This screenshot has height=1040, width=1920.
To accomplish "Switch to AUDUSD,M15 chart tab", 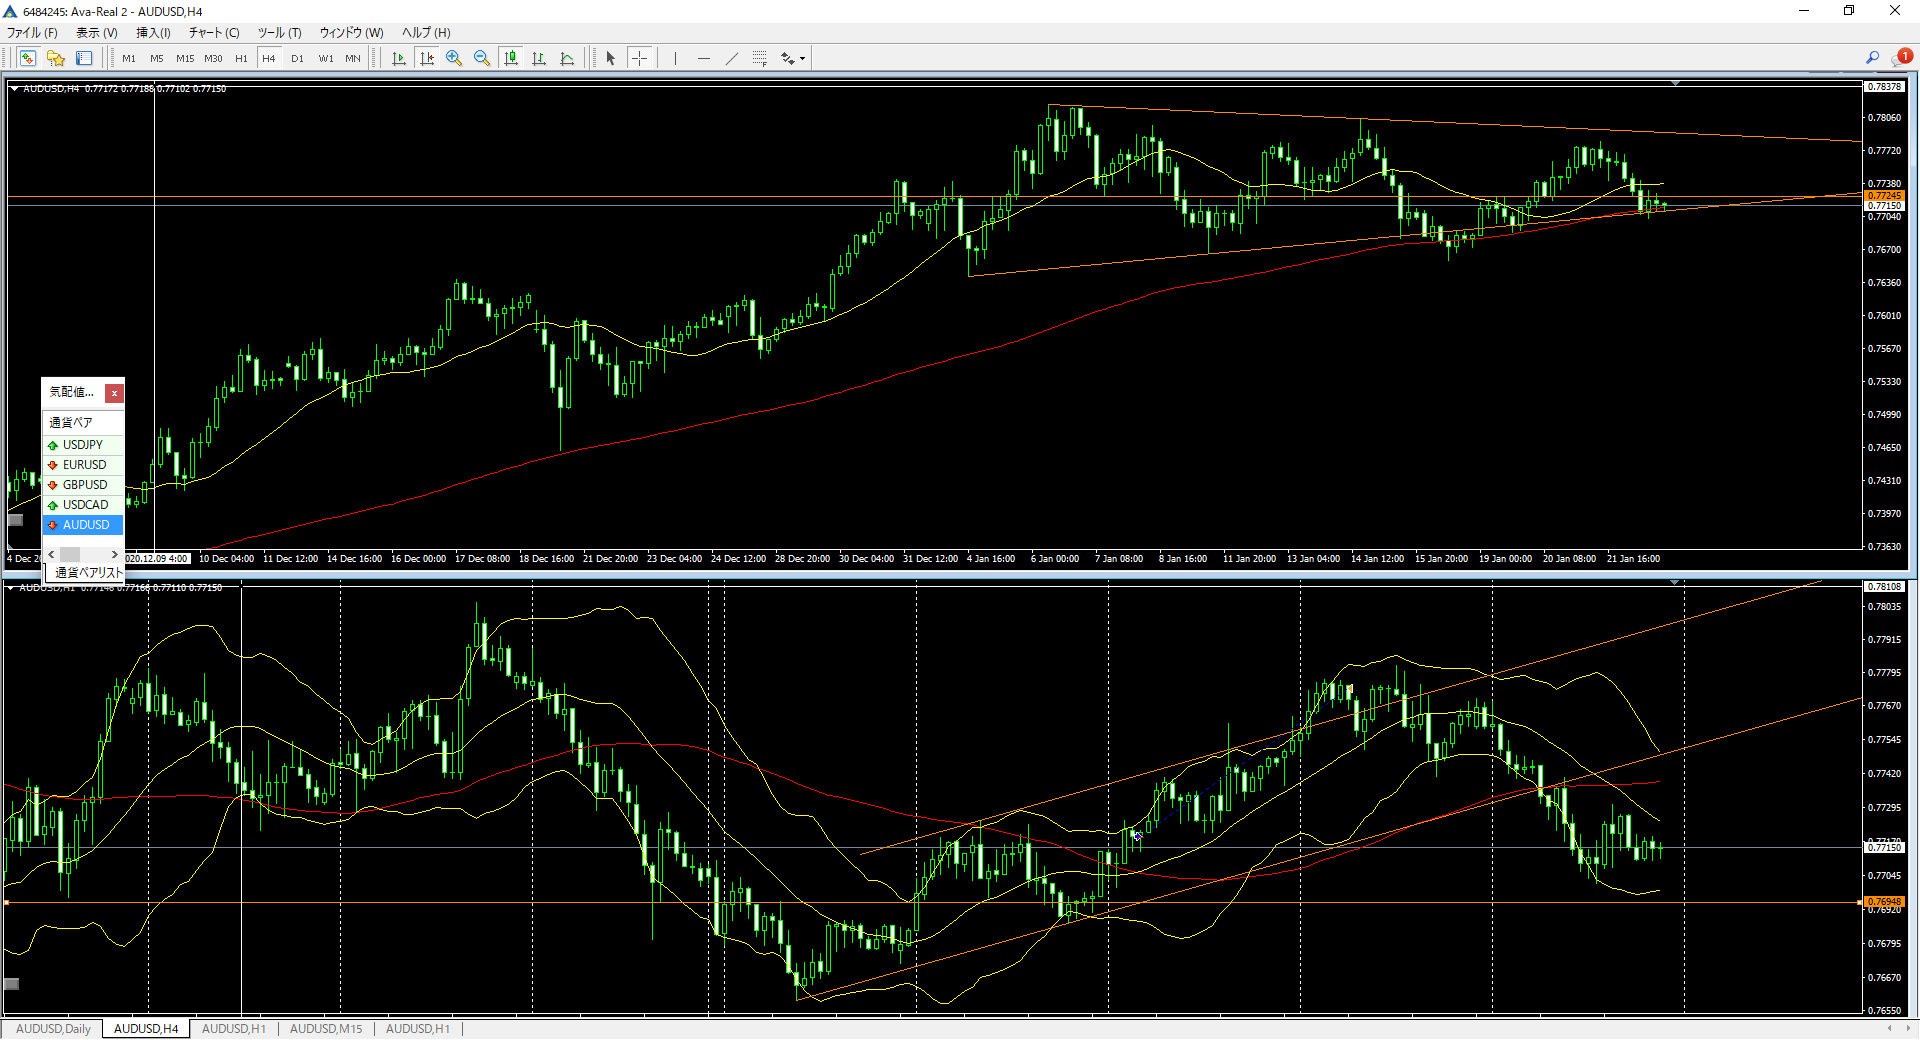I will (x=326, y=1029).
